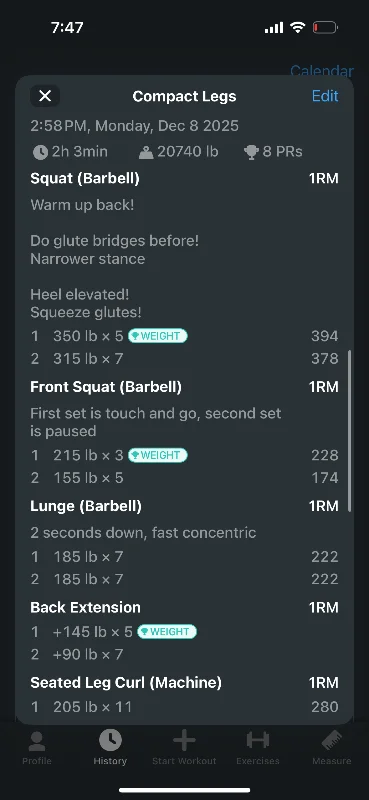Tap the workout duration clock icon
The width and height of the screenshot is (369, 800).
pos(40,152)
